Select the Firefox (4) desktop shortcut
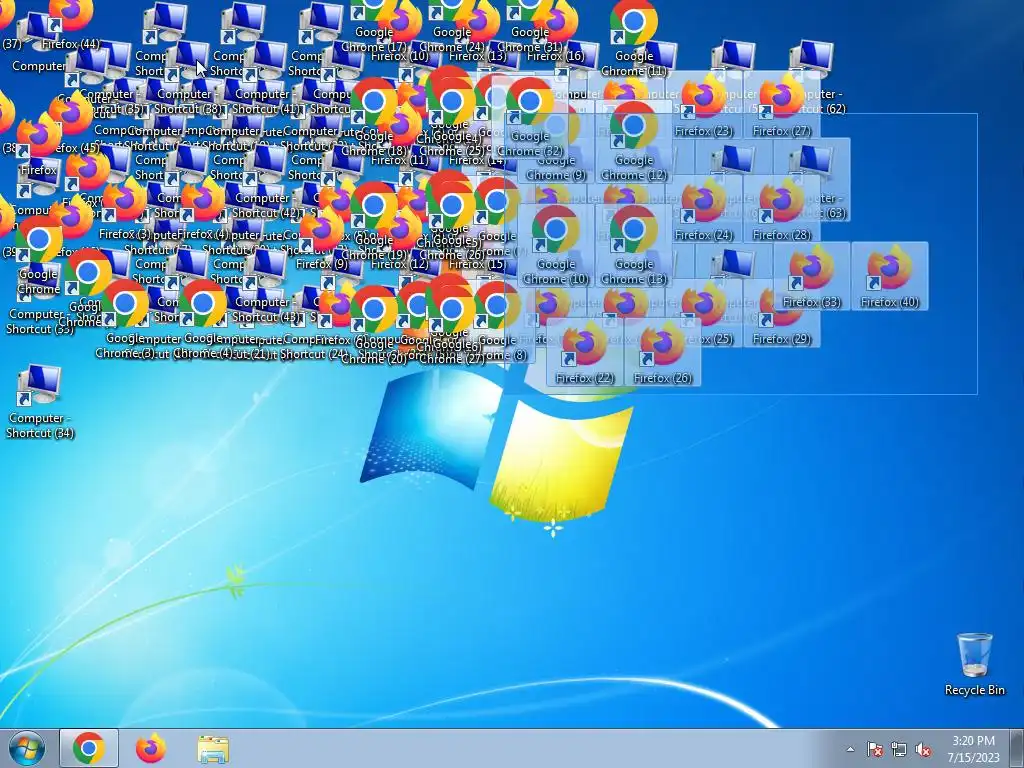 coord(203,209)
